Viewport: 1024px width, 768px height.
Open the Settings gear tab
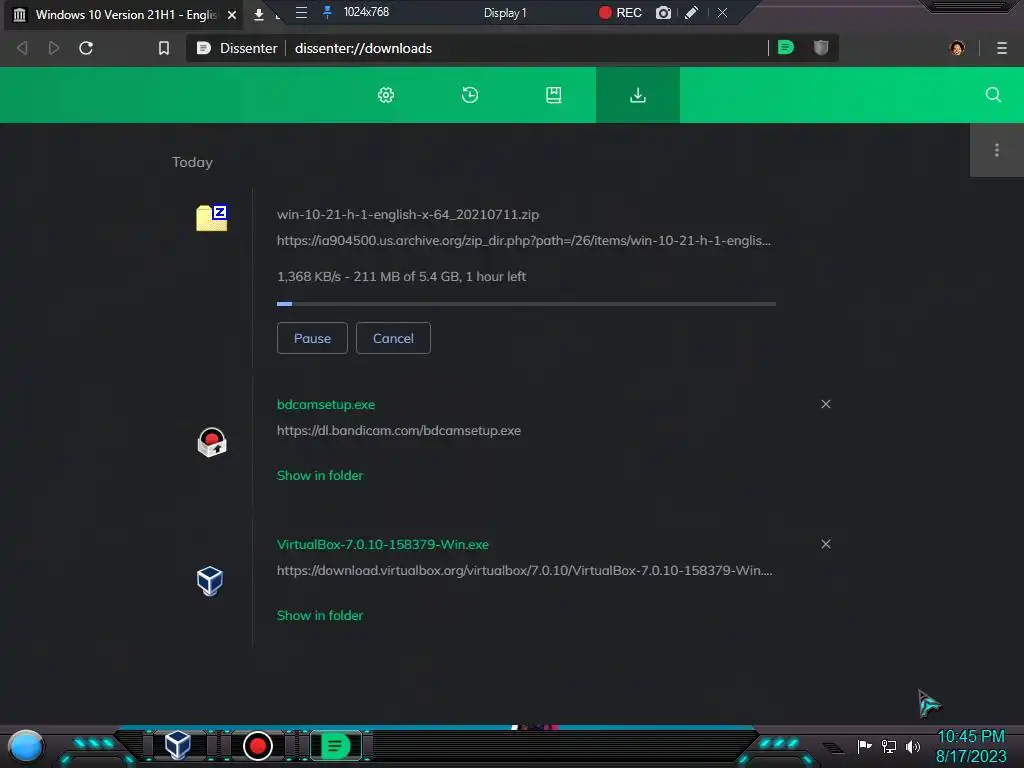click(386, 95)
